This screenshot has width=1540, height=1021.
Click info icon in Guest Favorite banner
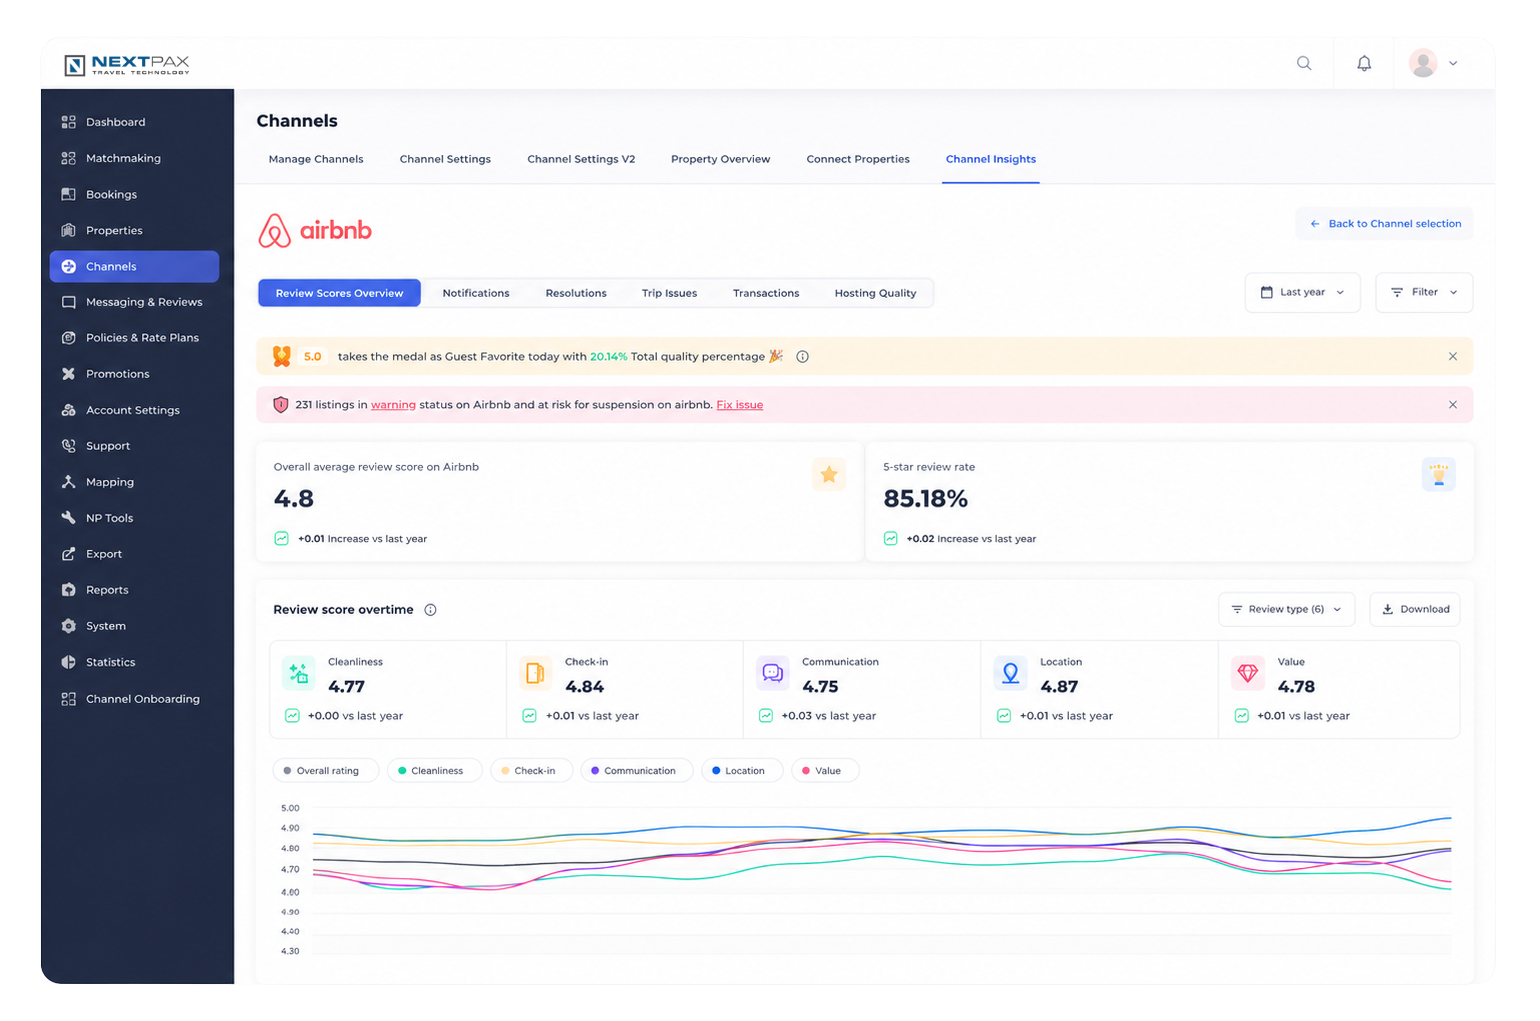(802, 356)
